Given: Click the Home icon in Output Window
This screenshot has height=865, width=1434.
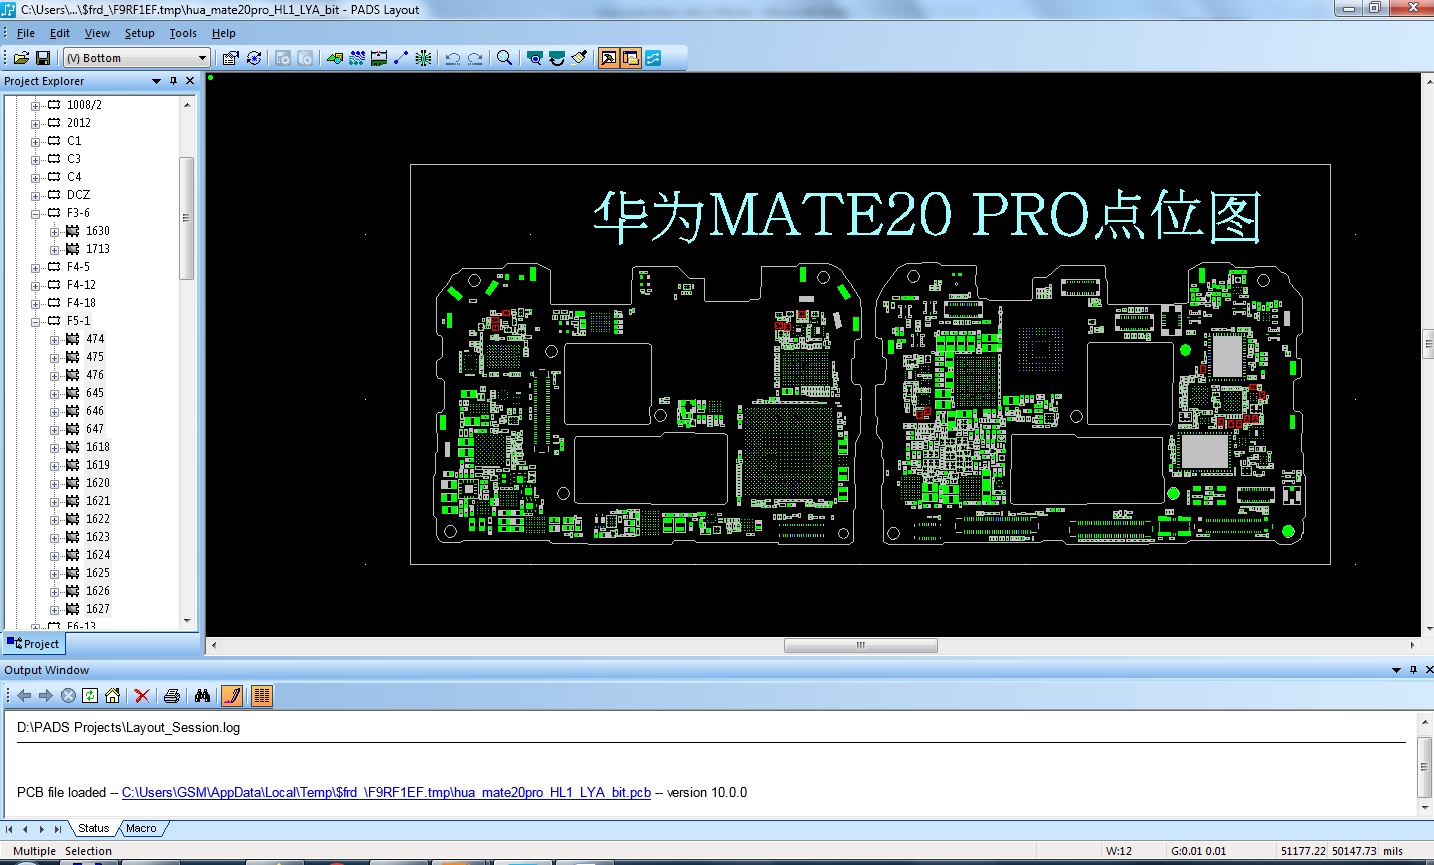Looking at the screenshot, I should [x=113, y=696].
